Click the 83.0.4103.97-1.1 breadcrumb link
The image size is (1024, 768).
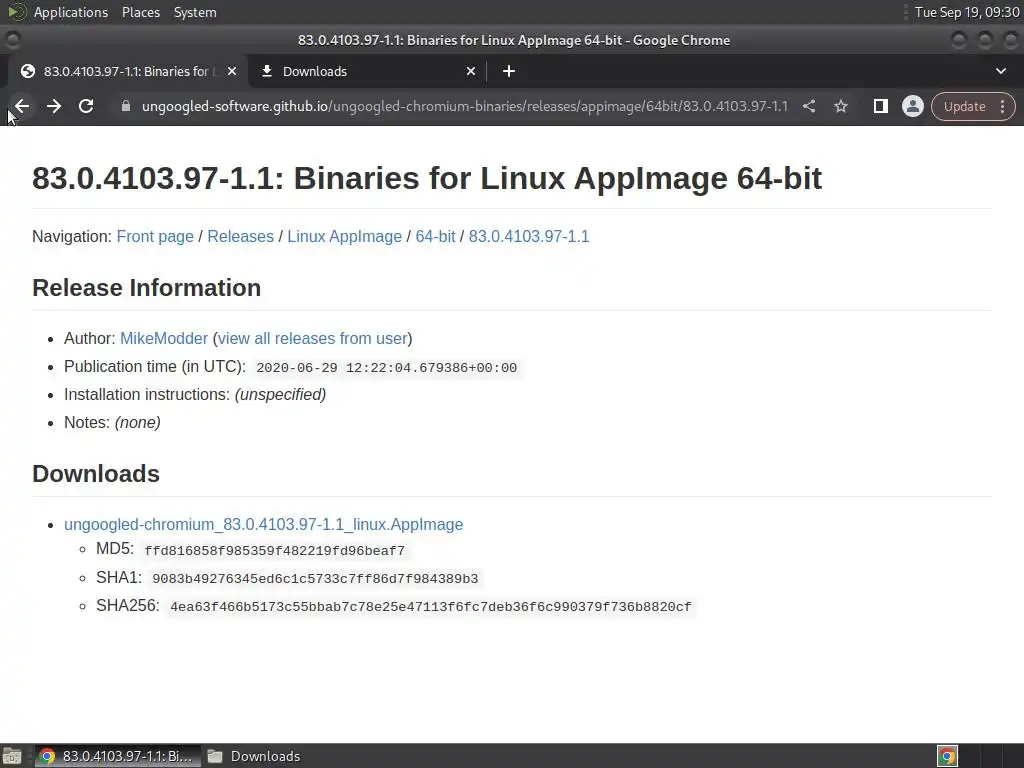[528, 236]
